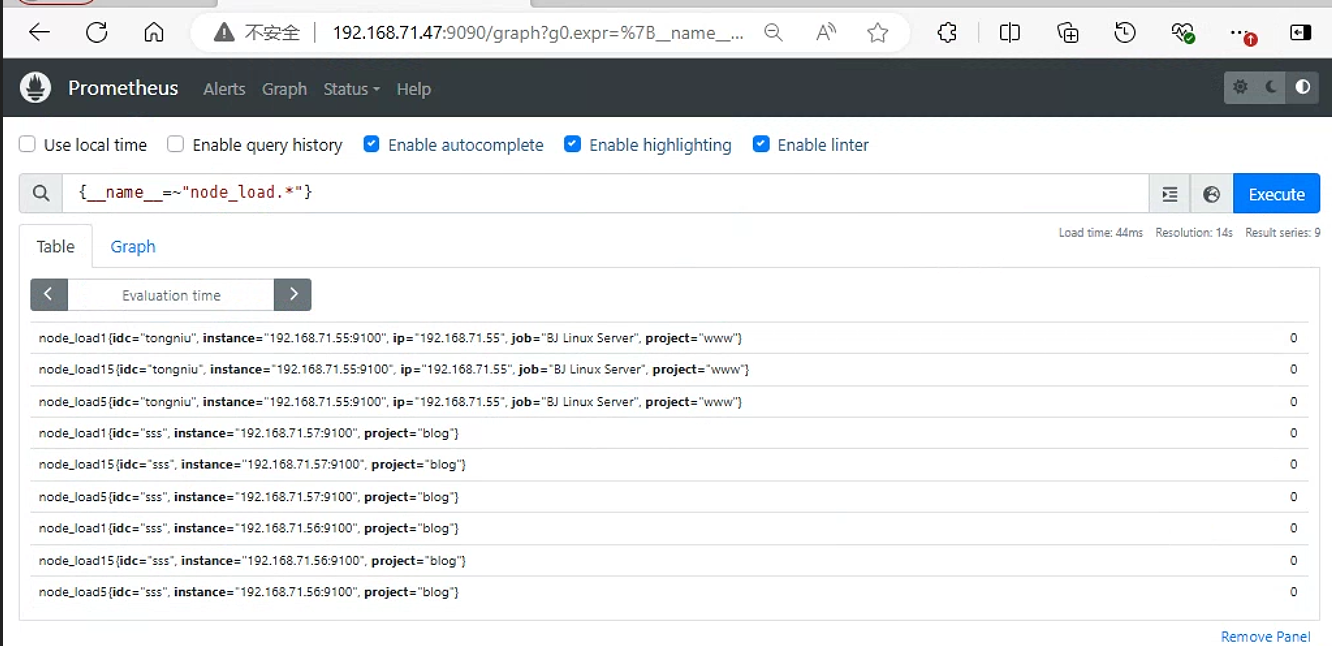Image resolution: width=1332 pixels, height=646 pixels.
Task: Refresh the current browser page
Action: [97, 33]
